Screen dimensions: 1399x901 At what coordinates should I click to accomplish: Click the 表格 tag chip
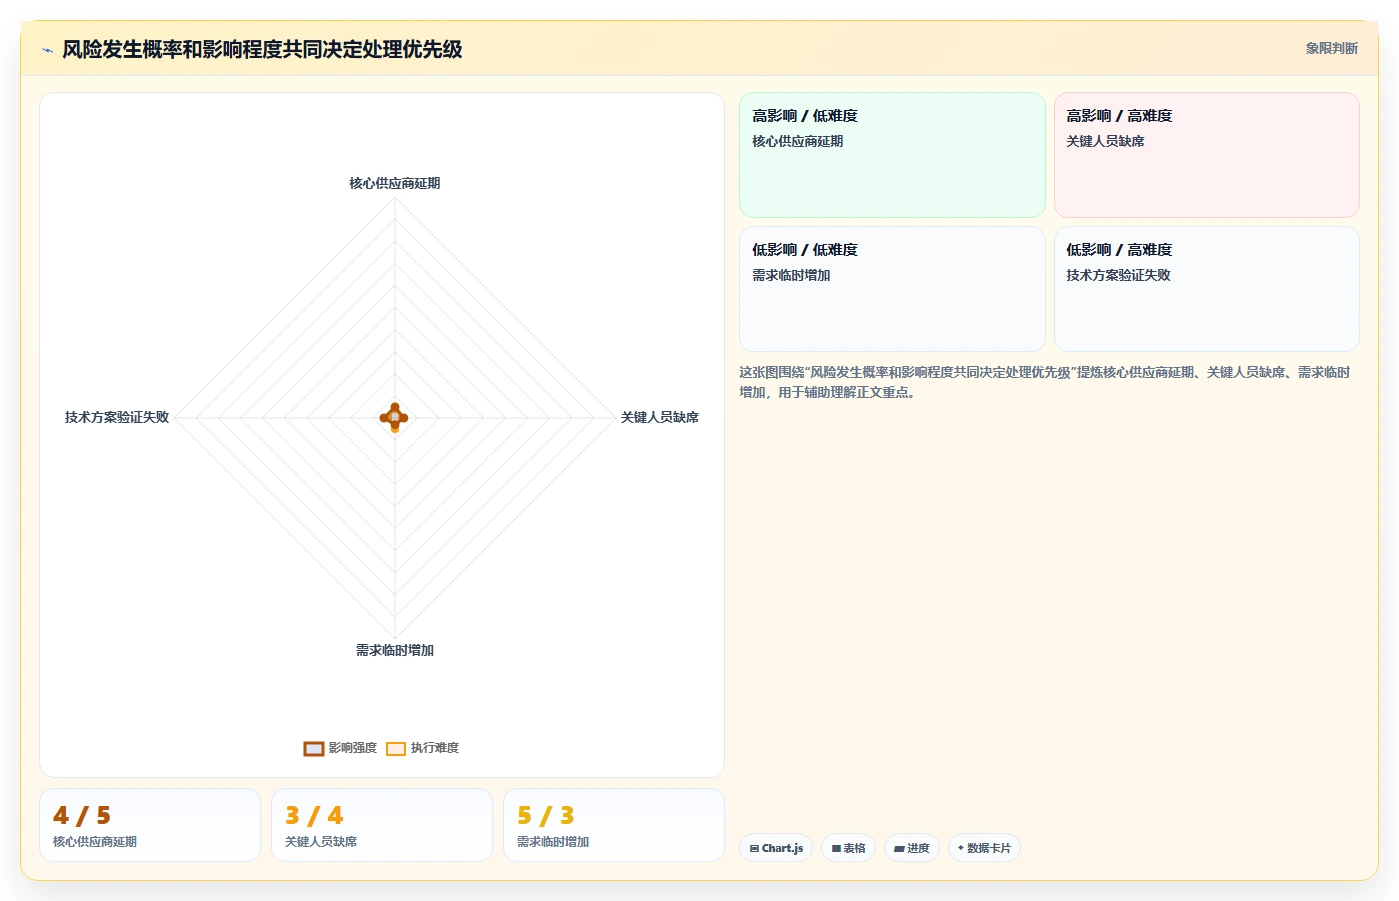point(849,848)
